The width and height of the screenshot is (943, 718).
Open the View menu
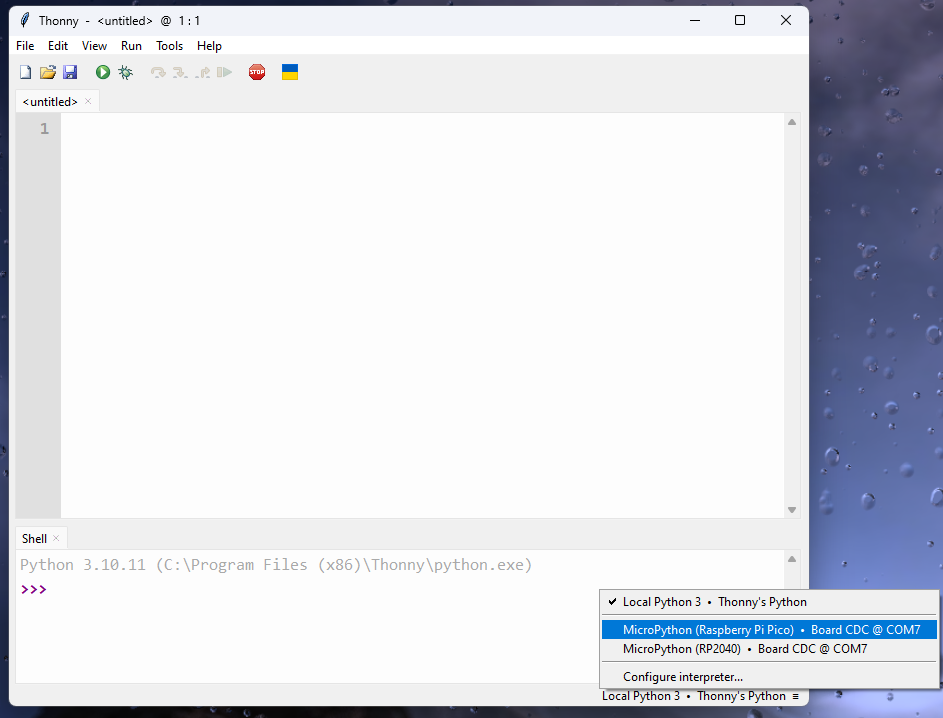tap(94, 46)
